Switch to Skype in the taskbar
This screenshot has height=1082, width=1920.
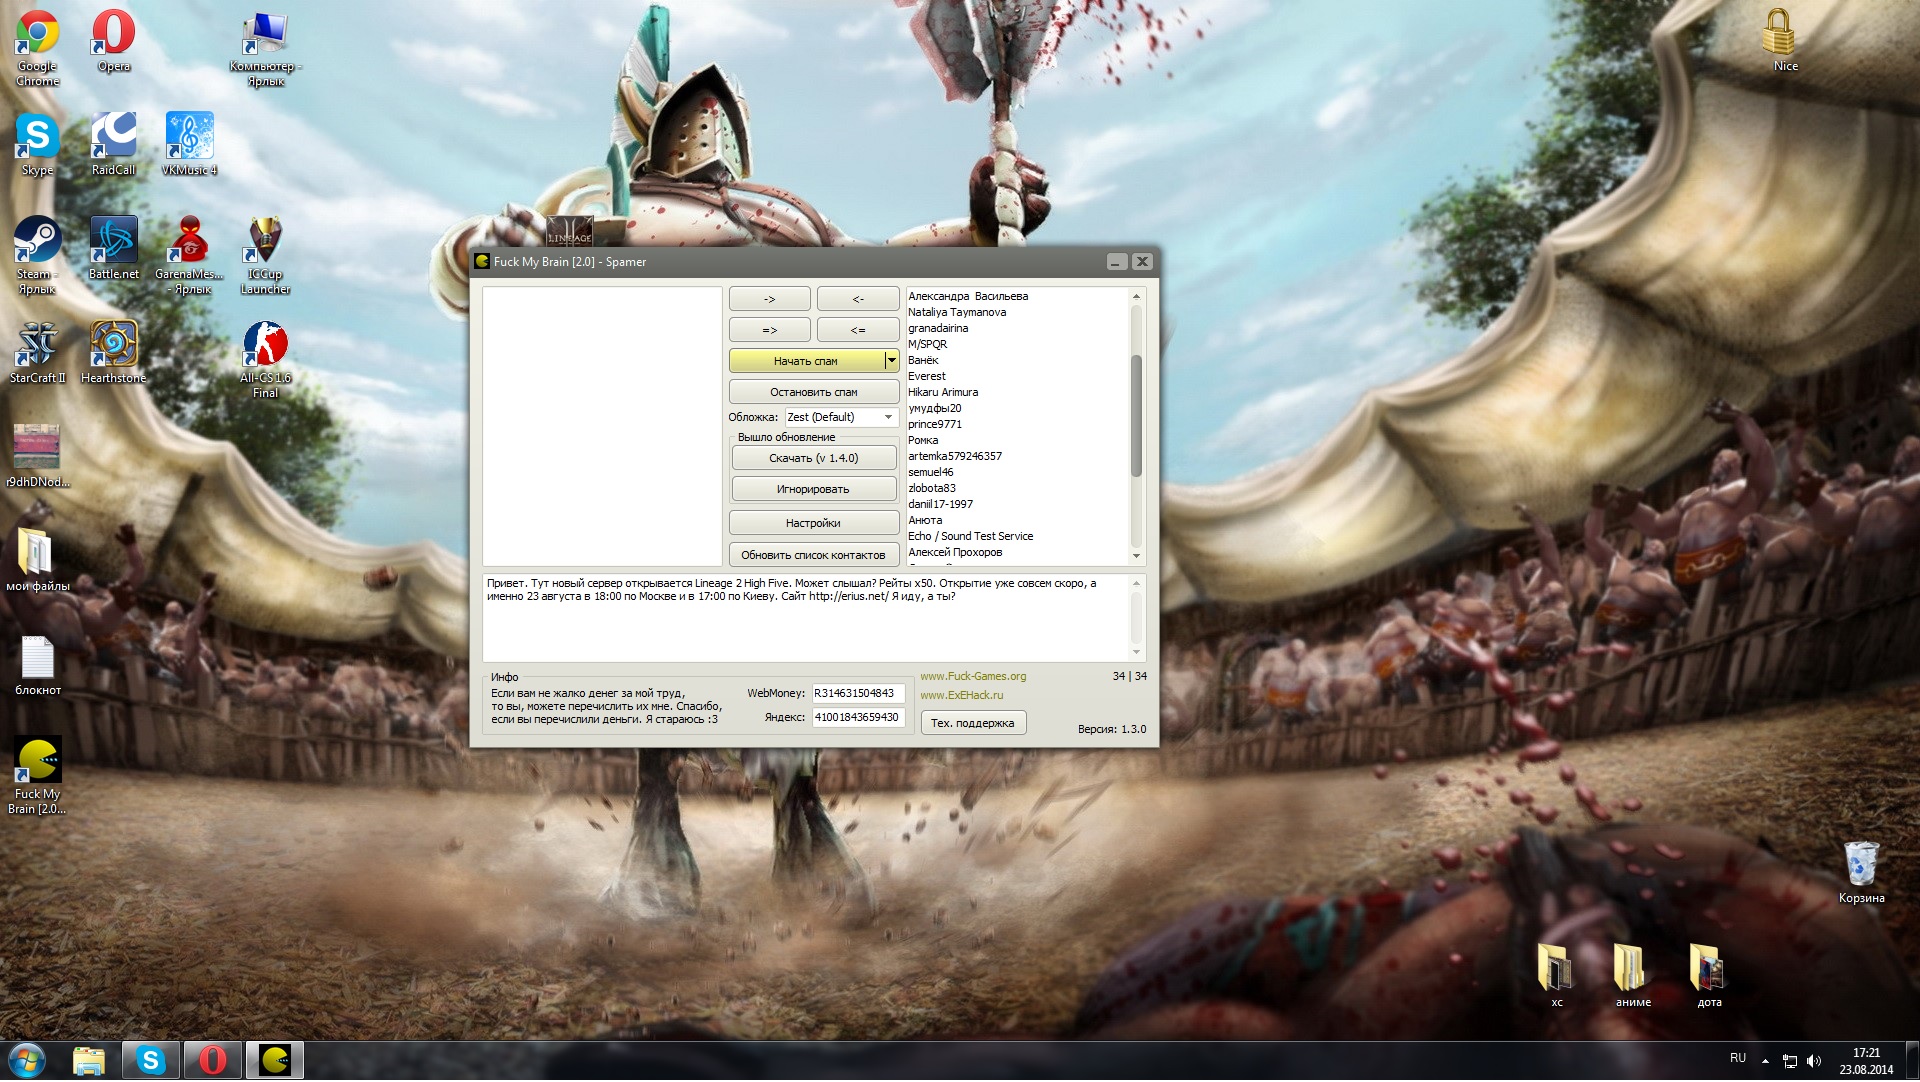pyautogui.click(x=151, y=1060)
